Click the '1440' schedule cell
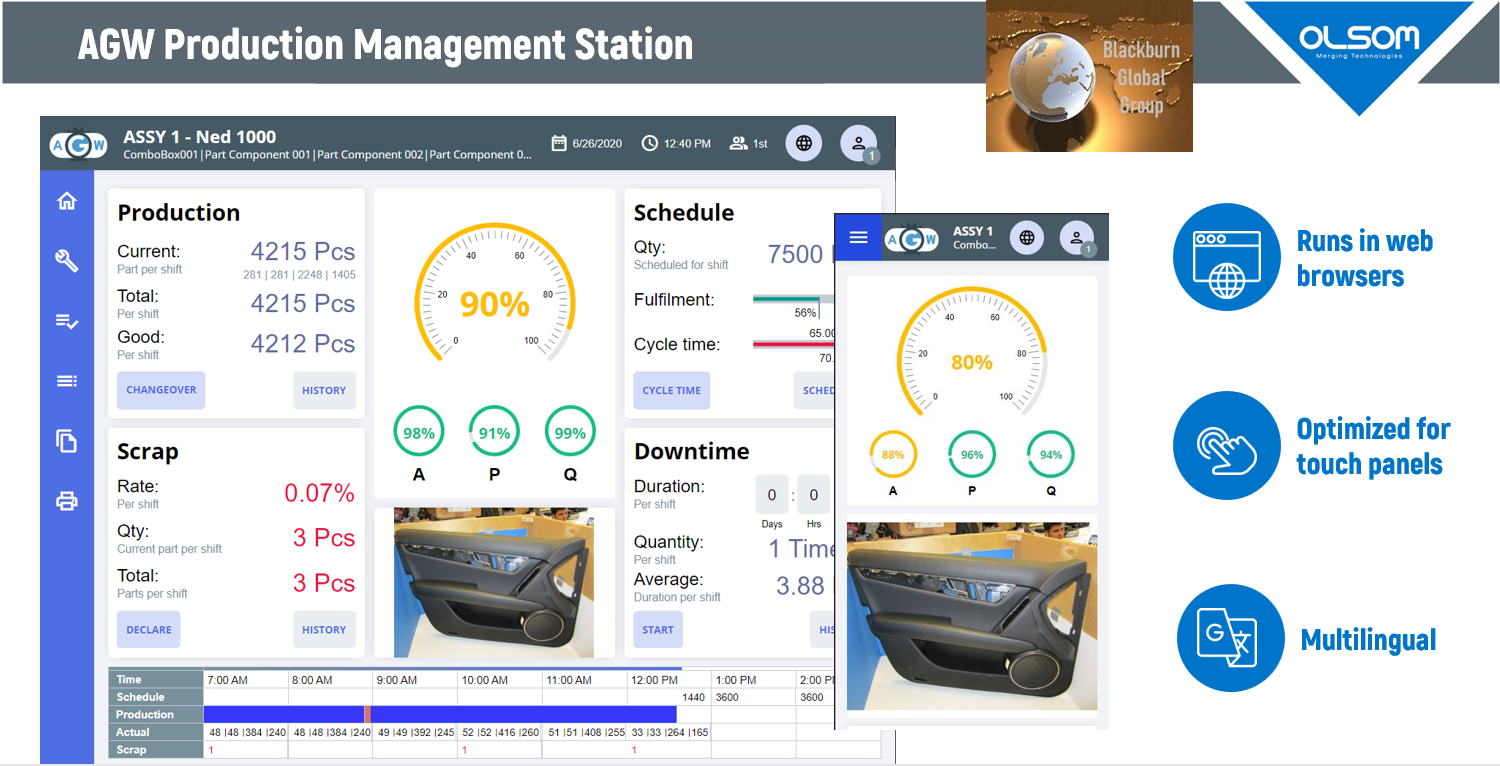 (693, 697)
